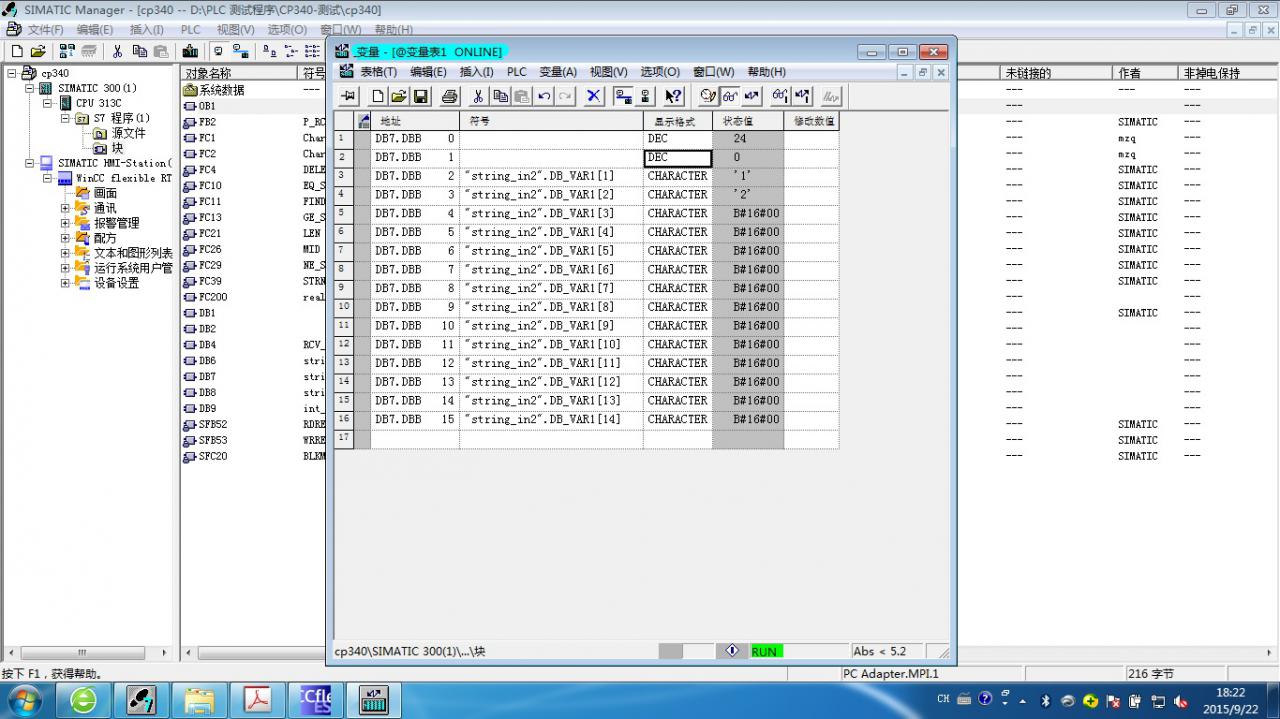The width and height of the screenshot is (1280, 719).
Task: Click the 修改数值 column header
Action: pyautogui.click(x=811, y=121)
